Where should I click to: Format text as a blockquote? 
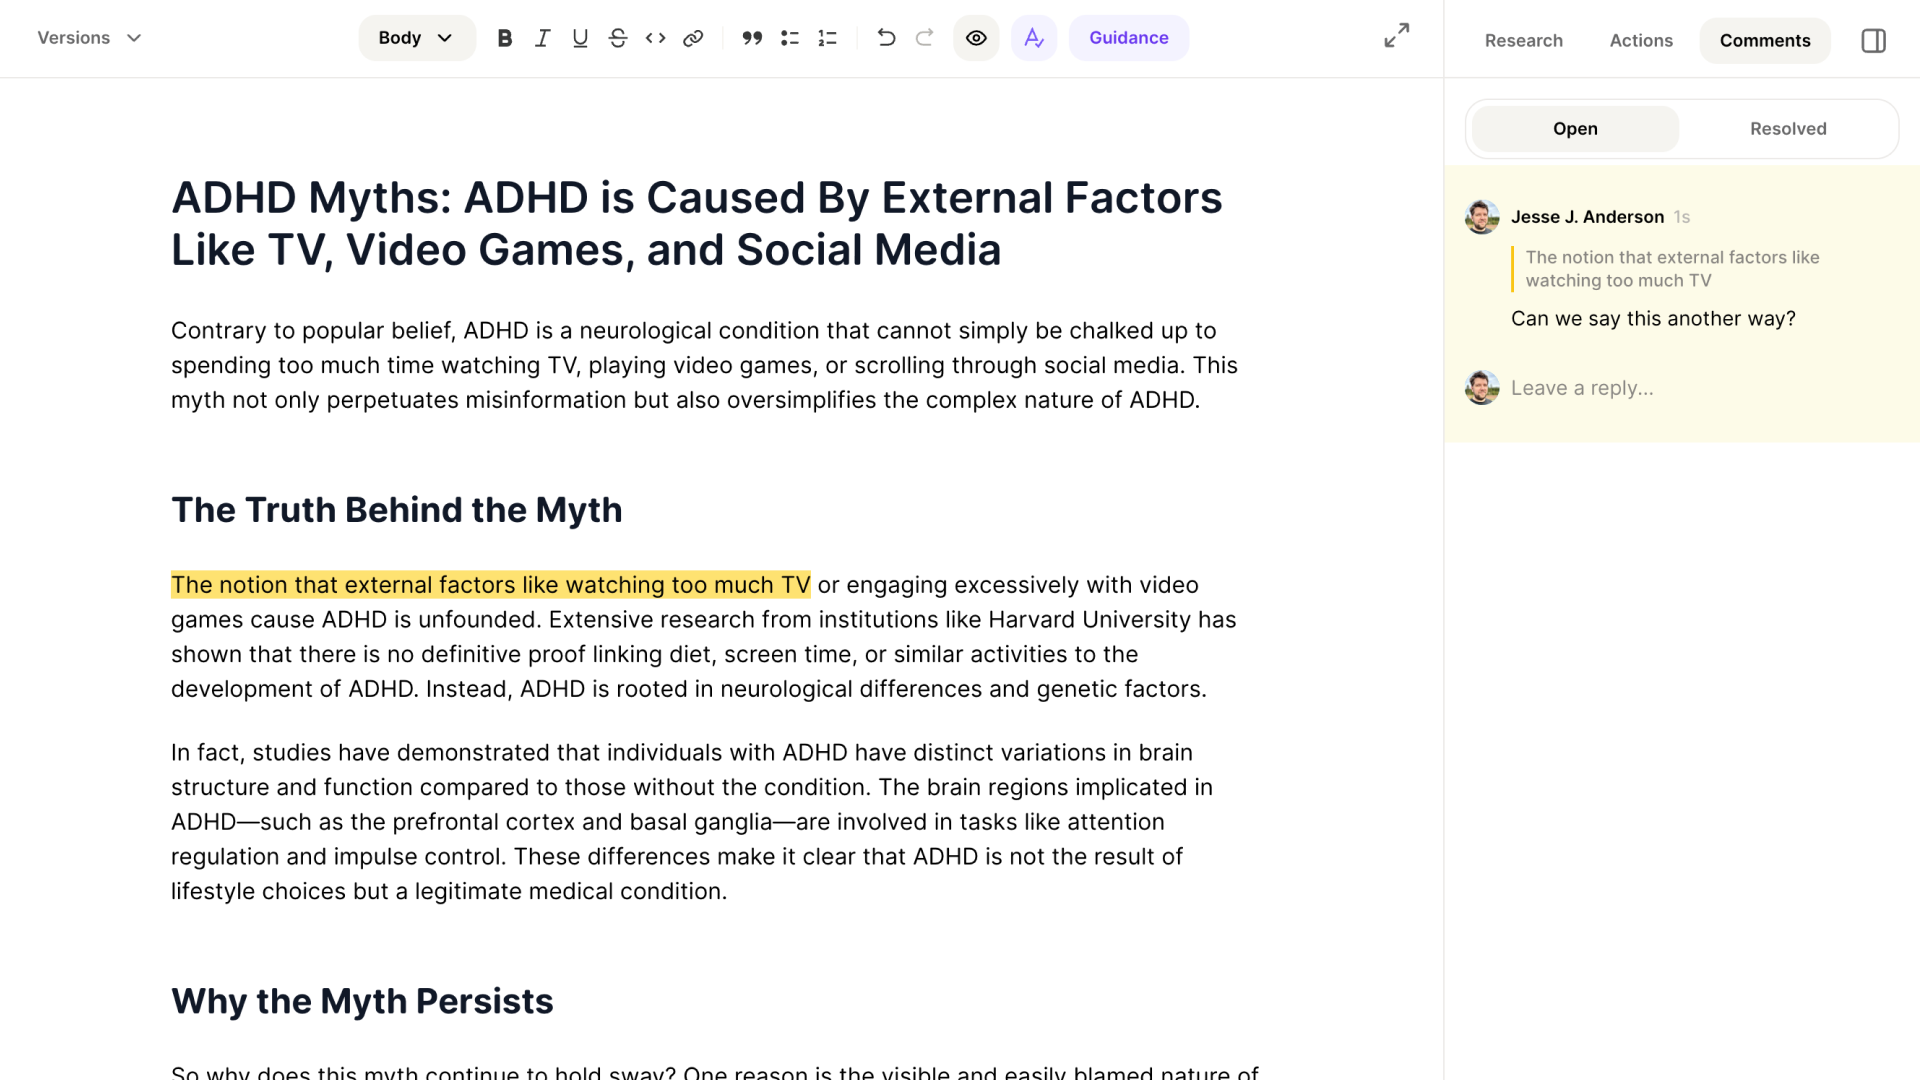(x=752, y=38)
